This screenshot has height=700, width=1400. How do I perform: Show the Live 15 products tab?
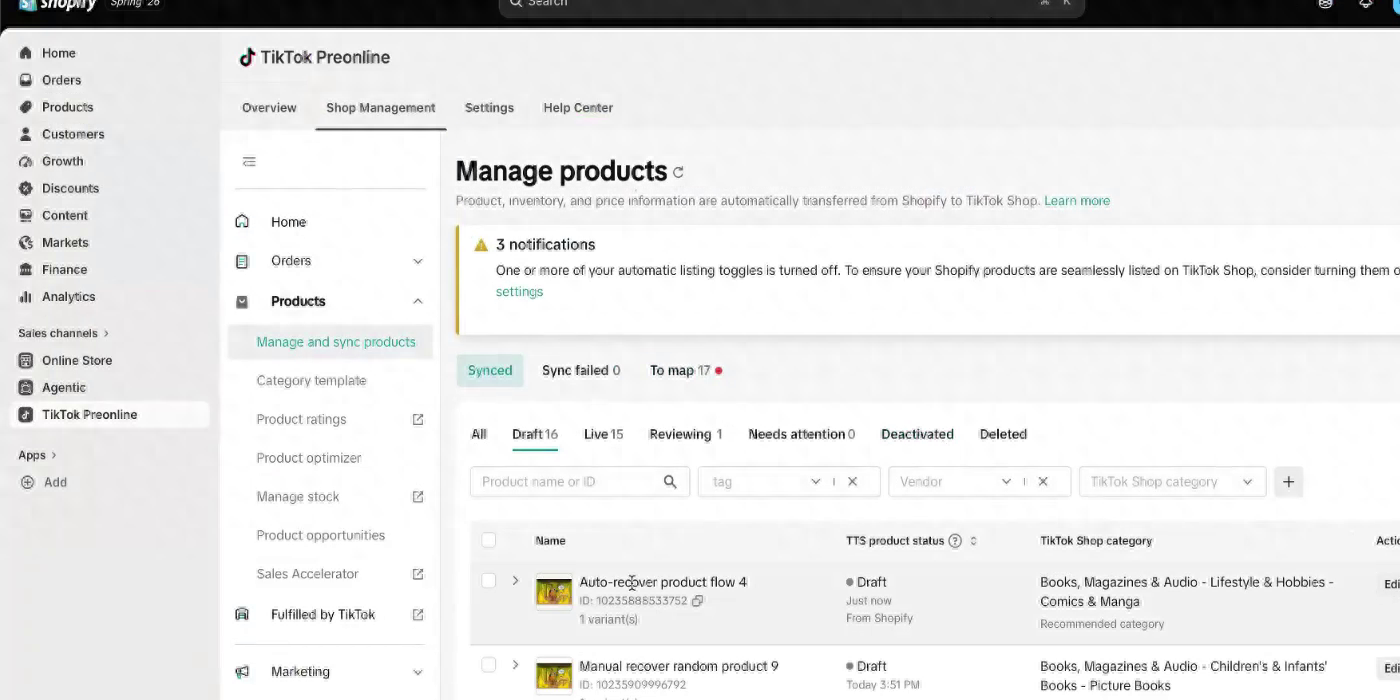tap(603, 434)
